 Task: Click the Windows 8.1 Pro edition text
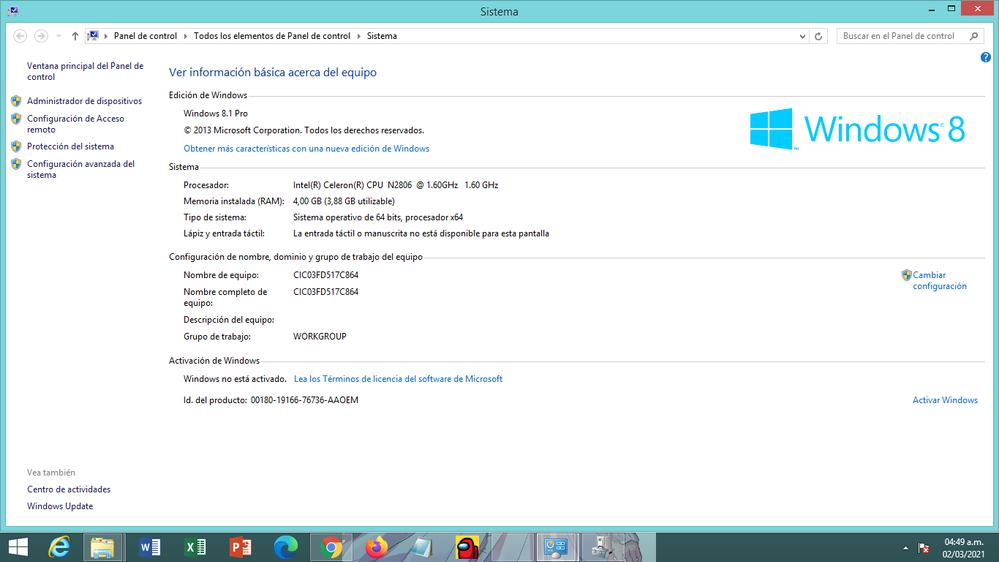coord(215,113)
